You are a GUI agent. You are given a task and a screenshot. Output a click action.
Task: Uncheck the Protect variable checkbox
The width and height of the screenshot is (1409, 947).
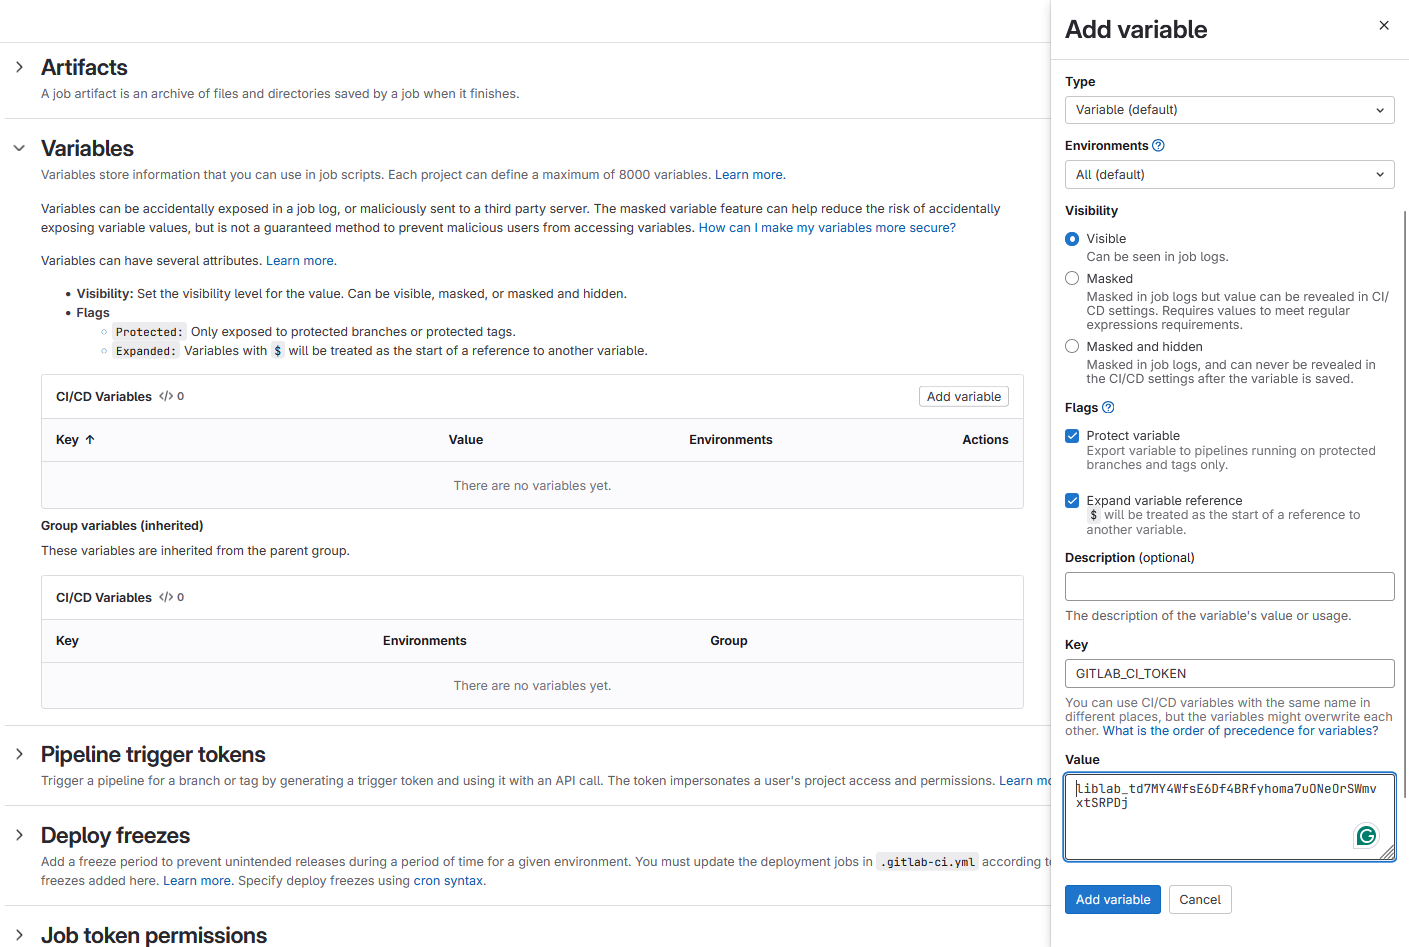(x=1072, y=436)
